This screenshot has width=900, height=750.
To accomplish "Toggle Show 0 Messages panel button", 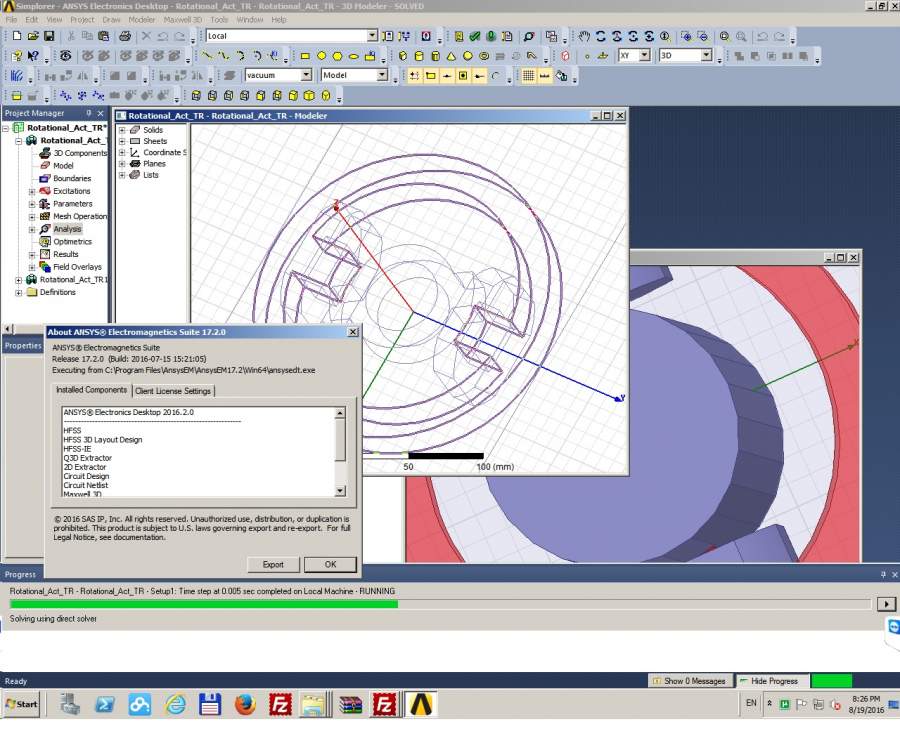I will (690, 681).
